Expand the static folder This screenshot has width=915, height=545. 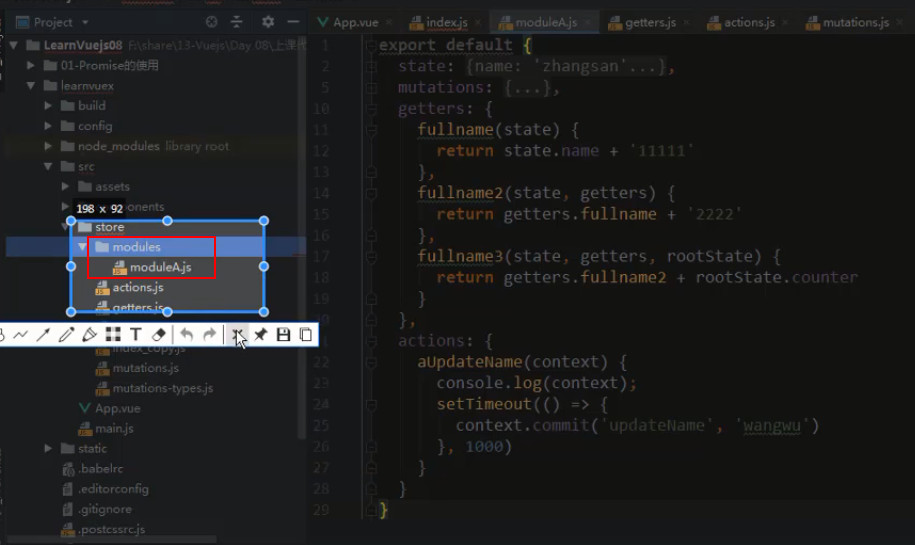click(48, 448)
